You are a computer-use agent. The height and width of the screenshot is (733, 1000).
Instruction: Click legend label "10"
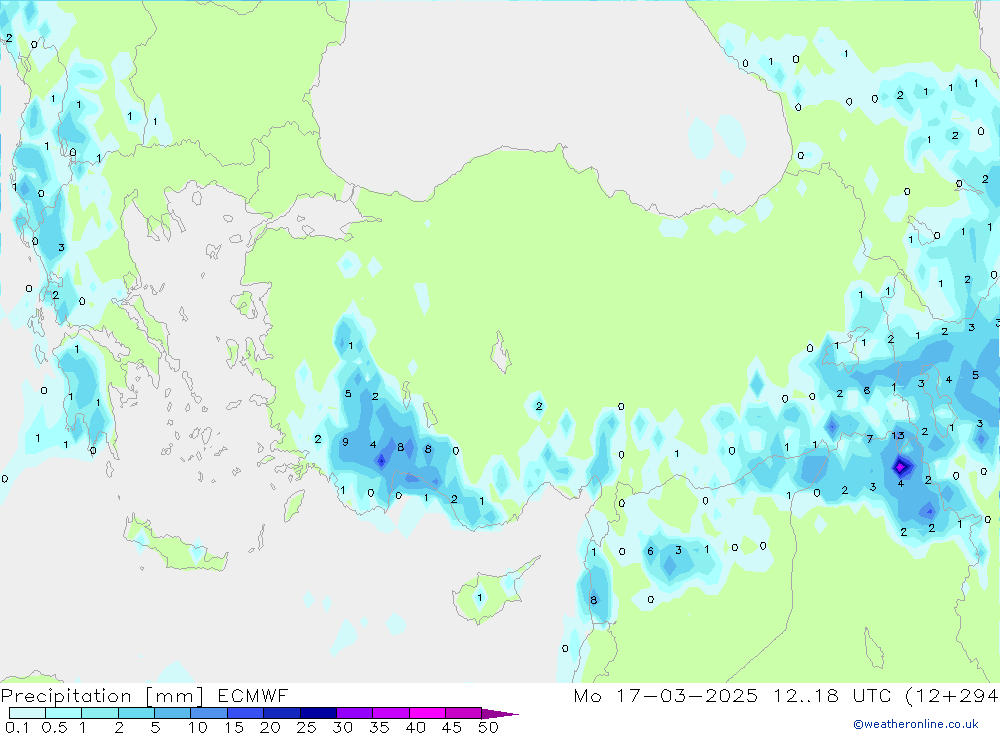(x=198, y=727)
